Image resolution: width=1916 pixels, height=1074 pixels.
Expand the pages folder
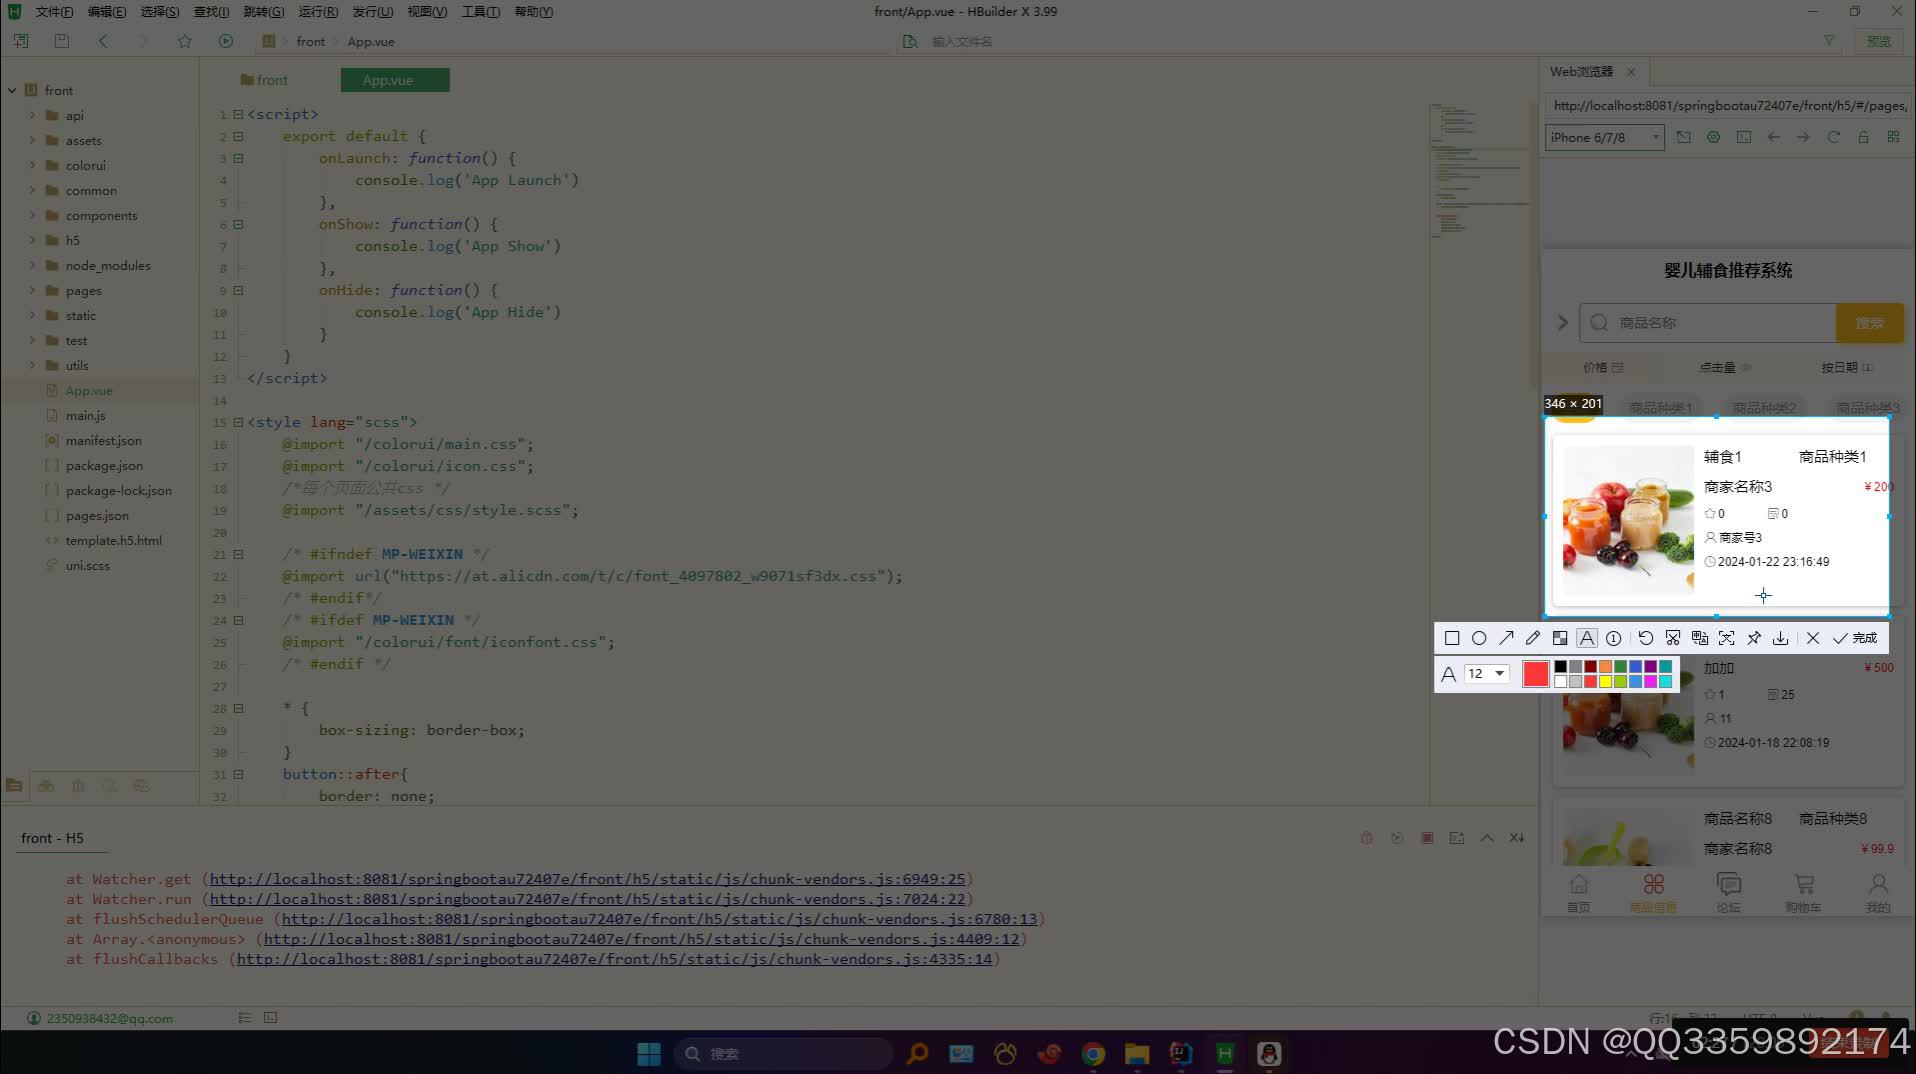[32, 290]
